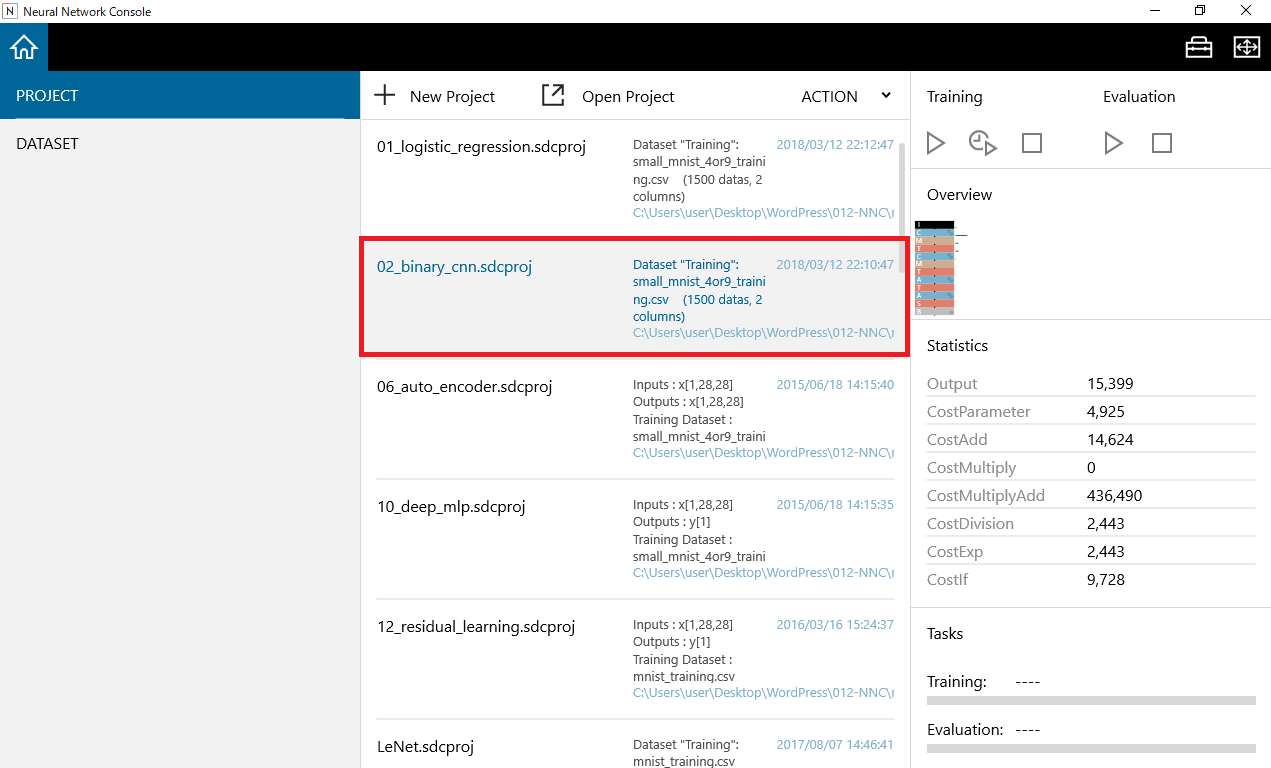This screenshot has height=768, width=1271.
Task: Stop evaluation with the Evaluation stop icon
Action: [1161, 143]
